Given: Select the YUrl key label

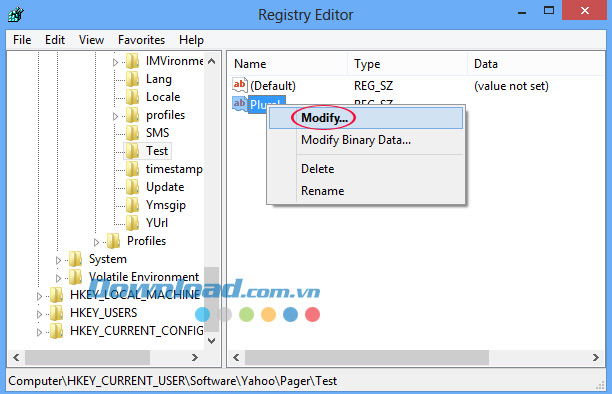Looking at the screenshot, I should click(157, 223).
